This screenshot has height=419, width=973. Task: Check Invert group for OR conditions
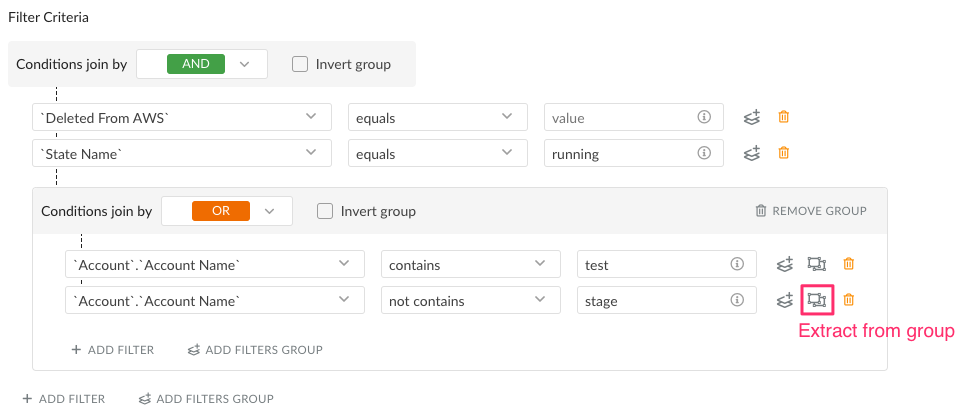(325, 211)
